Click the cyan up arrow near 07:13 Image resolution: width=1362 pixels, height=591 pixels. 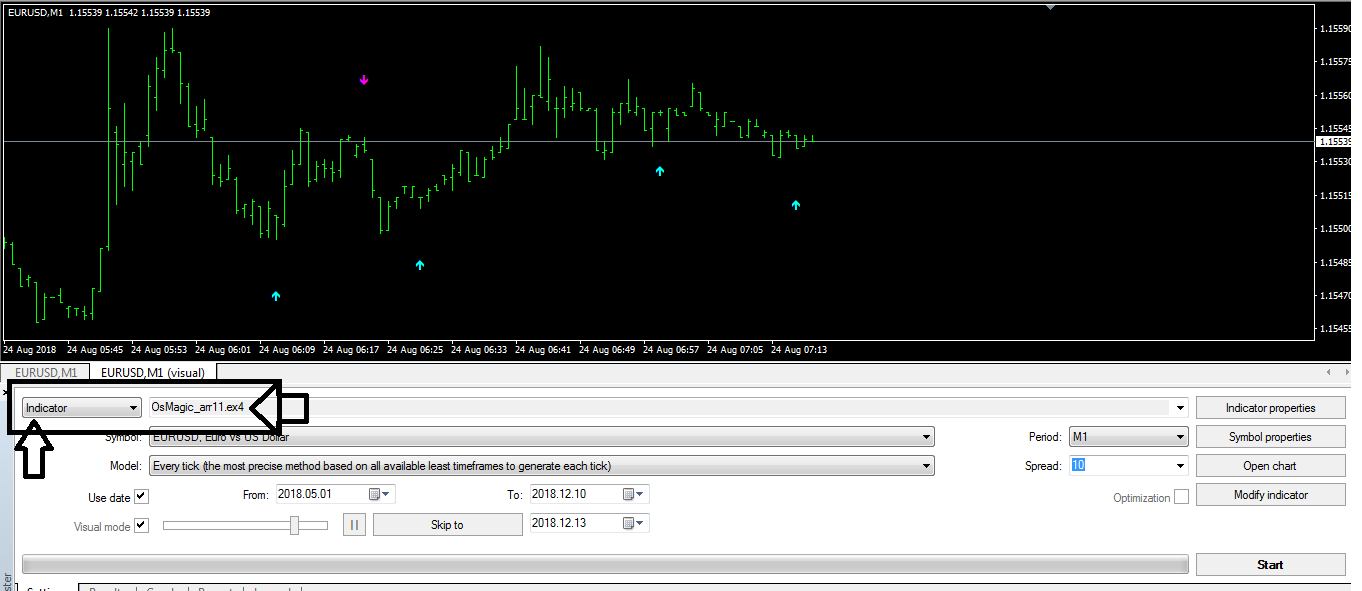(796, 205)
